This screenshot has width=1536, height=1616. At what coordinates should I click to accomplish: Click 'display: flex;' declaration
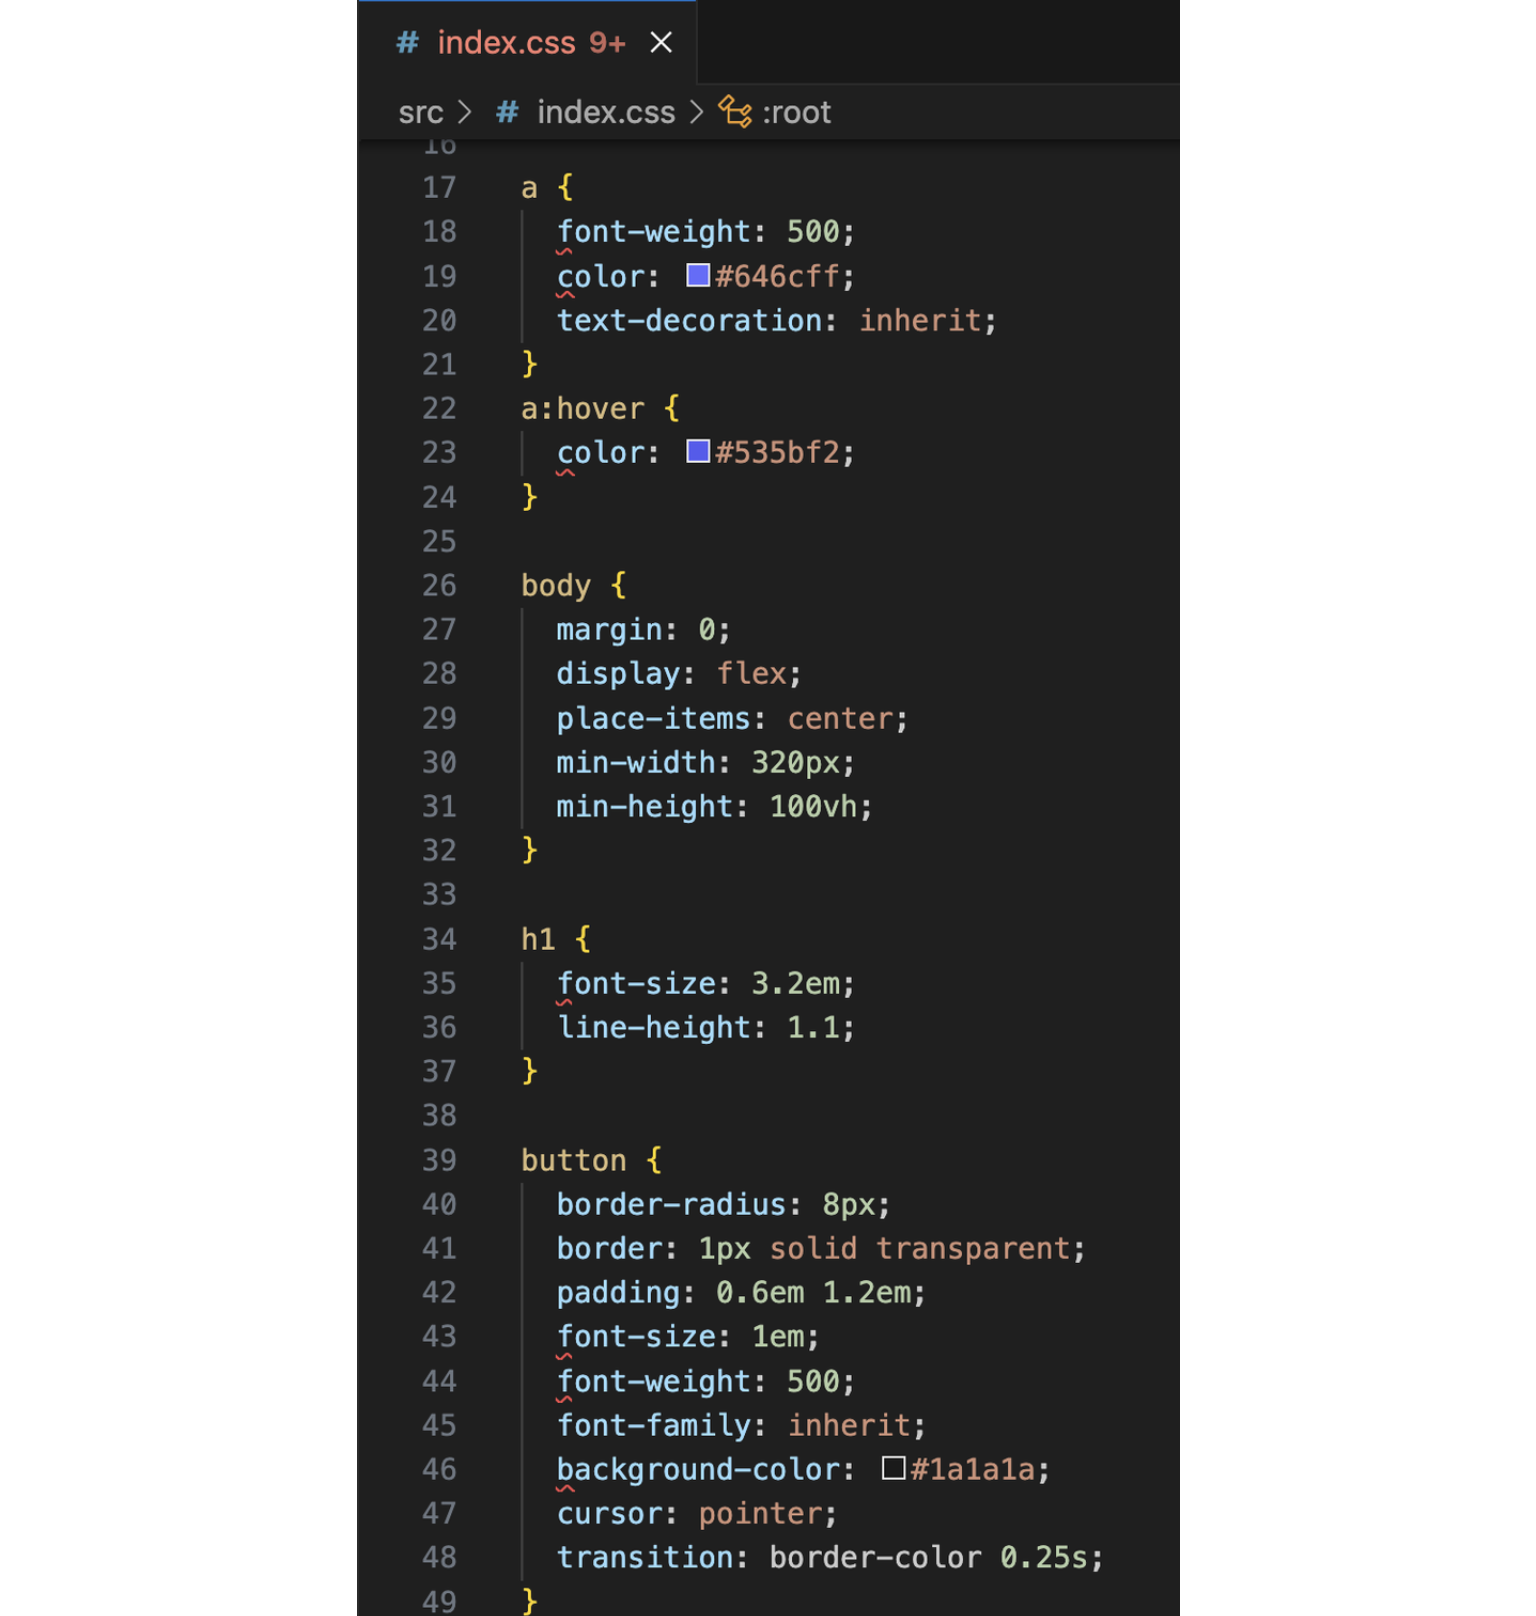point(679,674)
